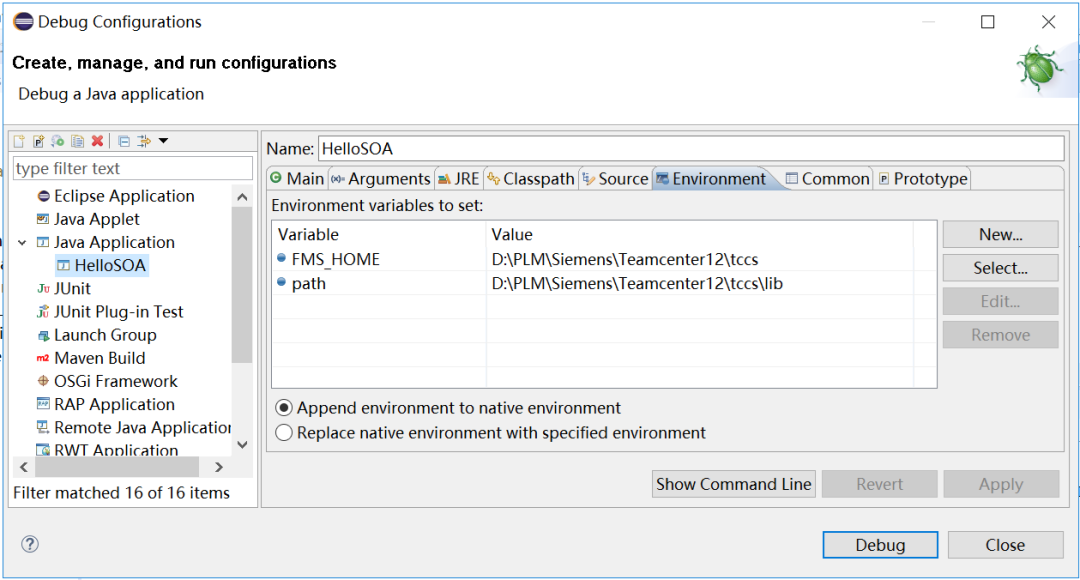Click the link with prototype icon
Image resolution: width=1080 pixels, height=580 pixels.
click(144, 141)
